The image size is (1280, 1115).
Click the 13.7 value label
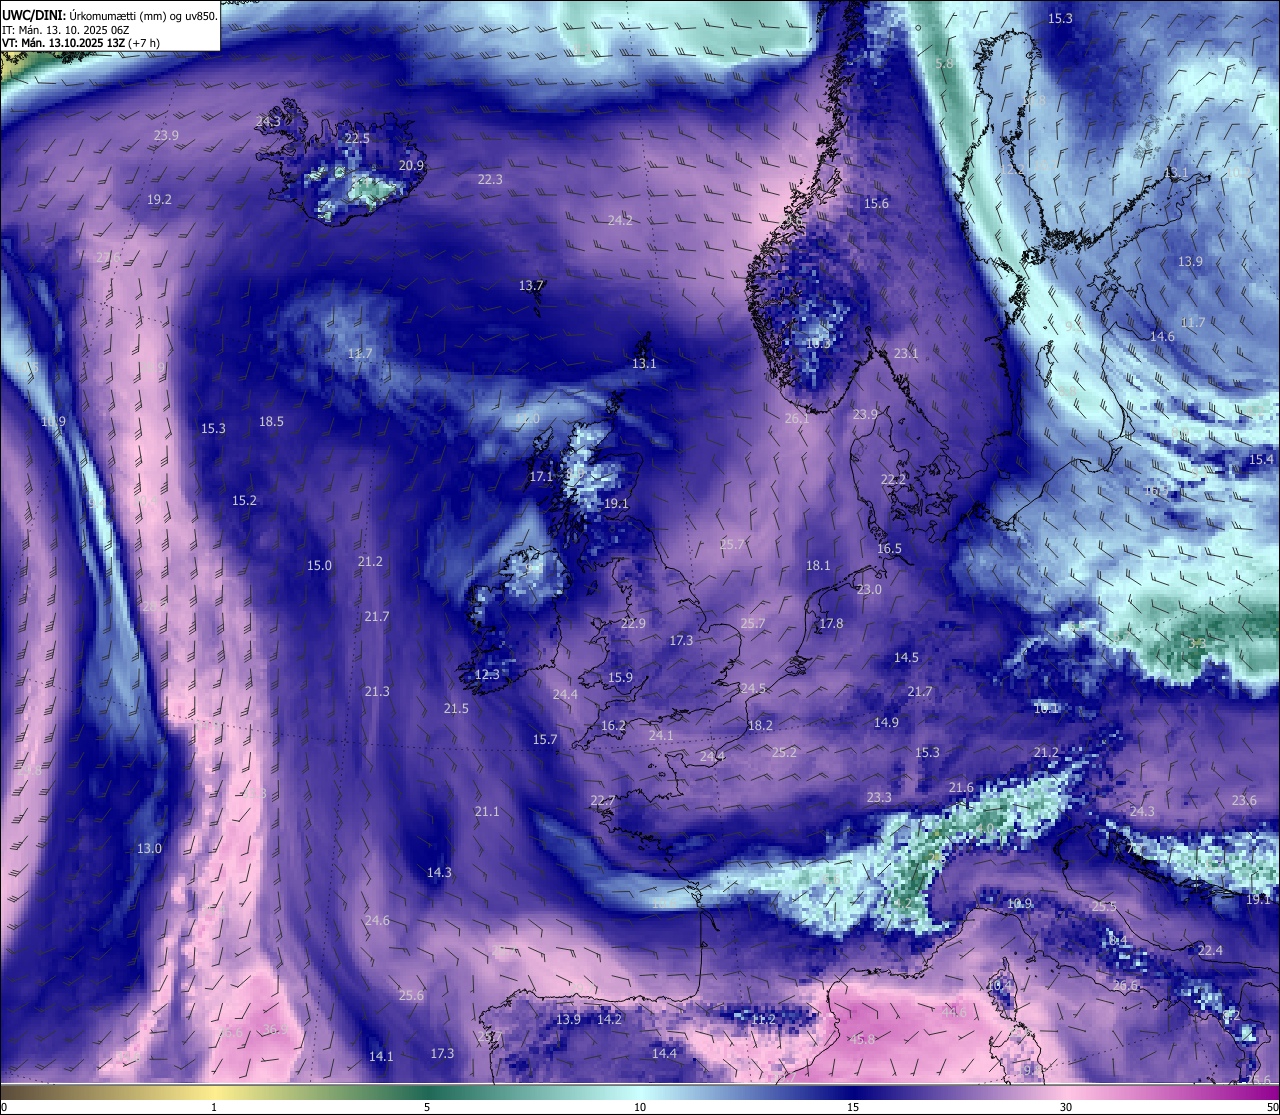[531, 285]
